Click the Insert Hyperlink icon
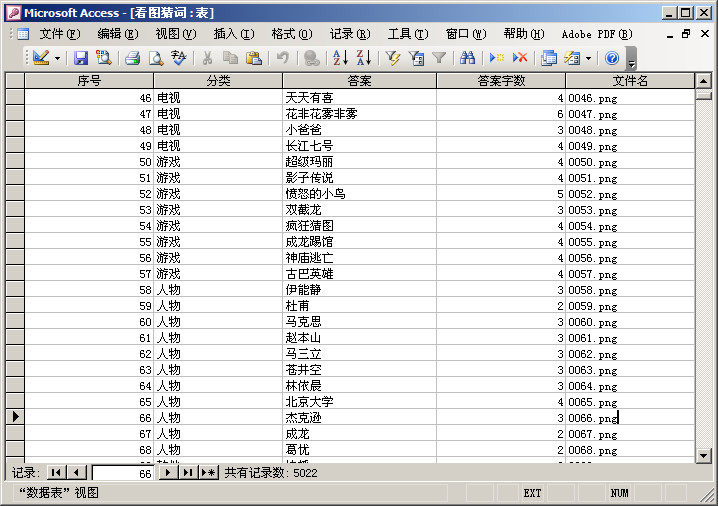This screenshot has height=506, width=718. click(311, 58)
